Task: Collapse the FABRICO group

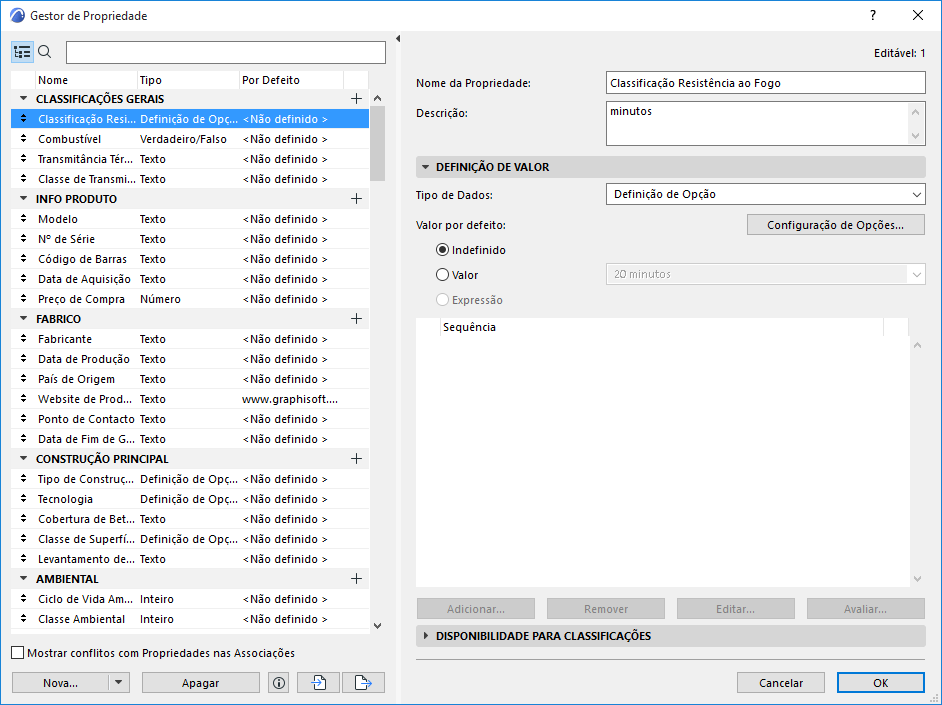Action: 23,319
